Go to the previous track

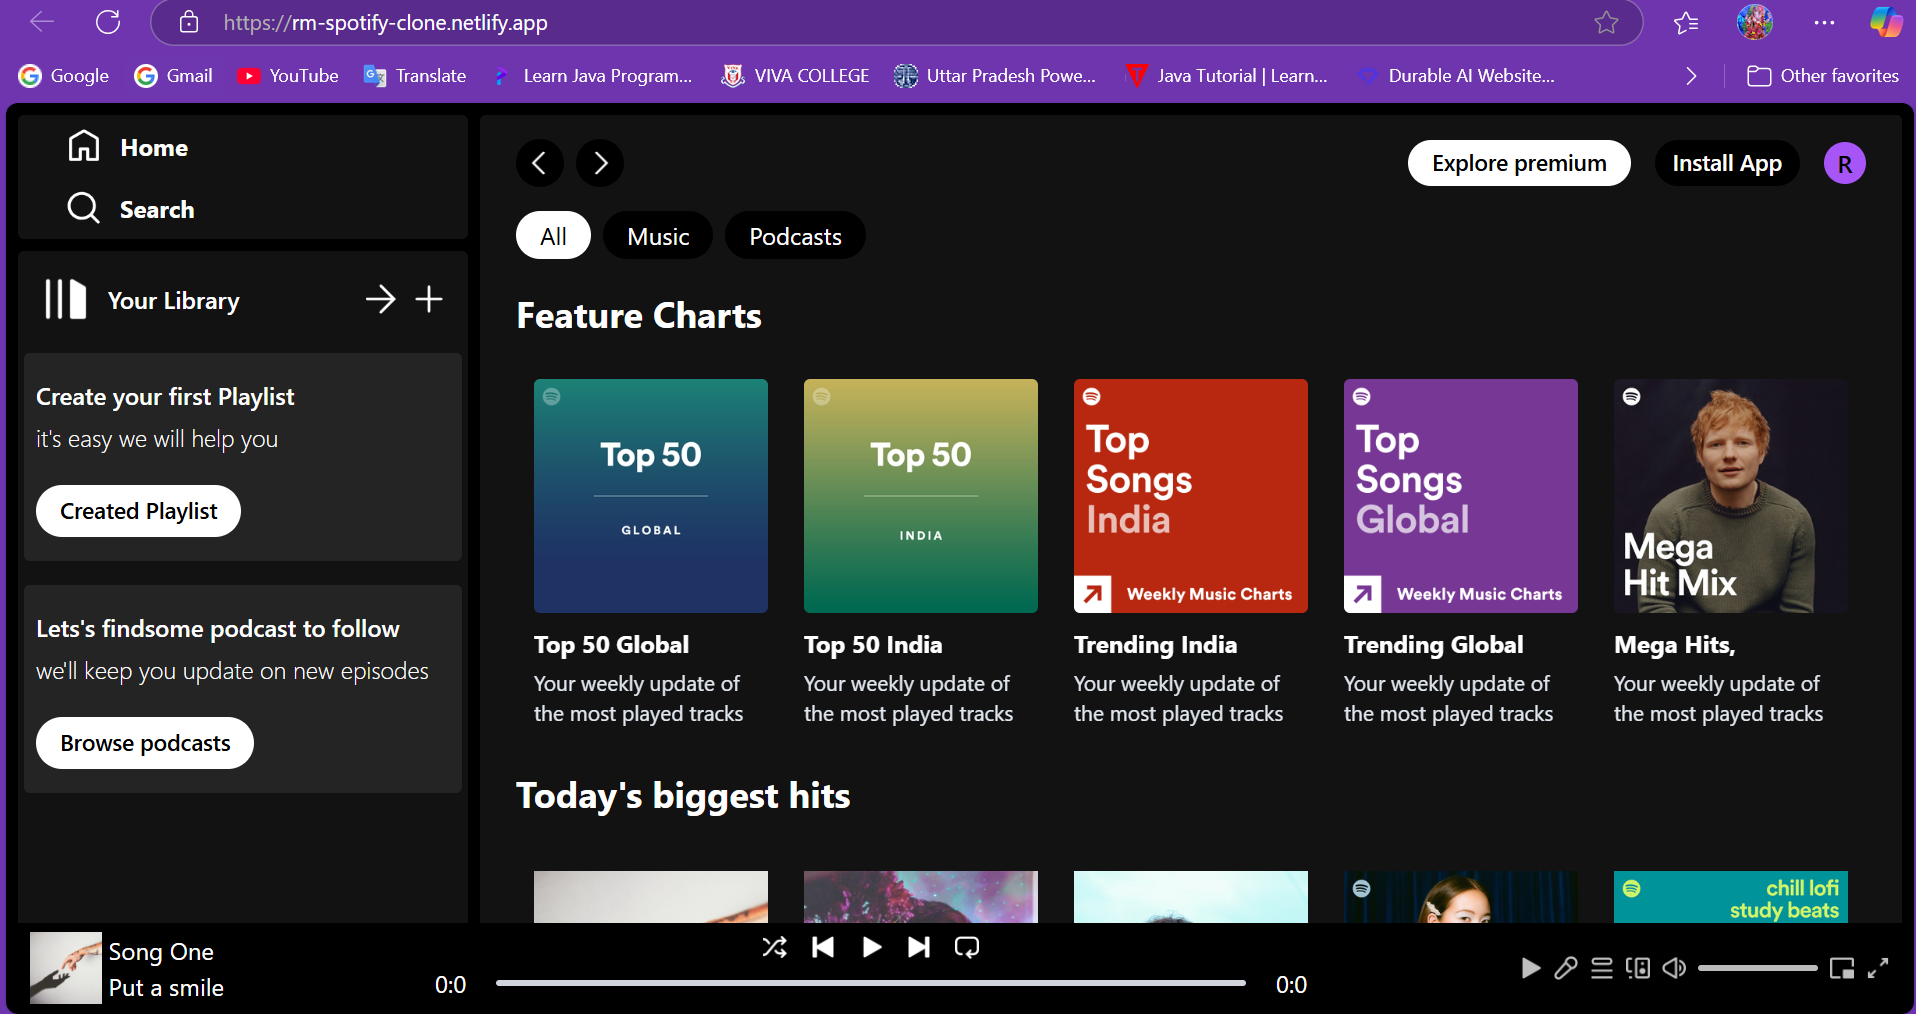point(823,947)
